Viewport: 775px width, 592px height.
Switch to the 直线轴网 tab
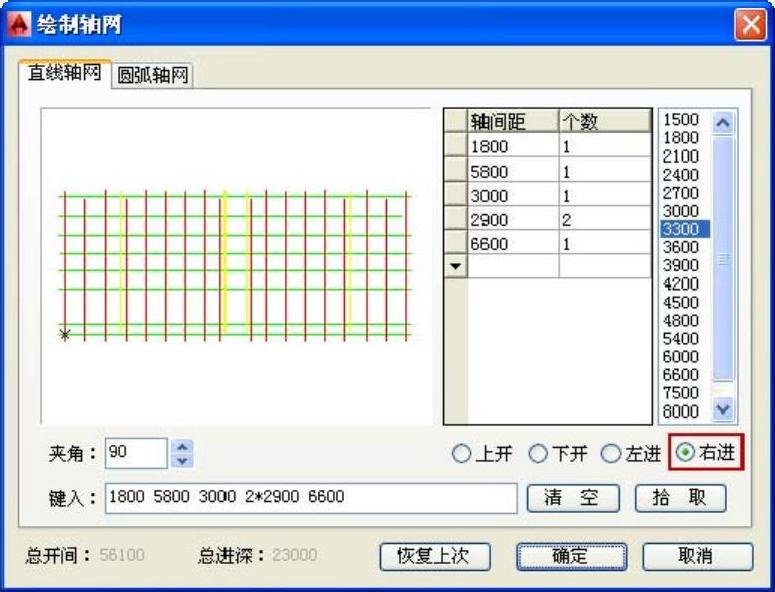pyautogui.click(x=65, y=73)
